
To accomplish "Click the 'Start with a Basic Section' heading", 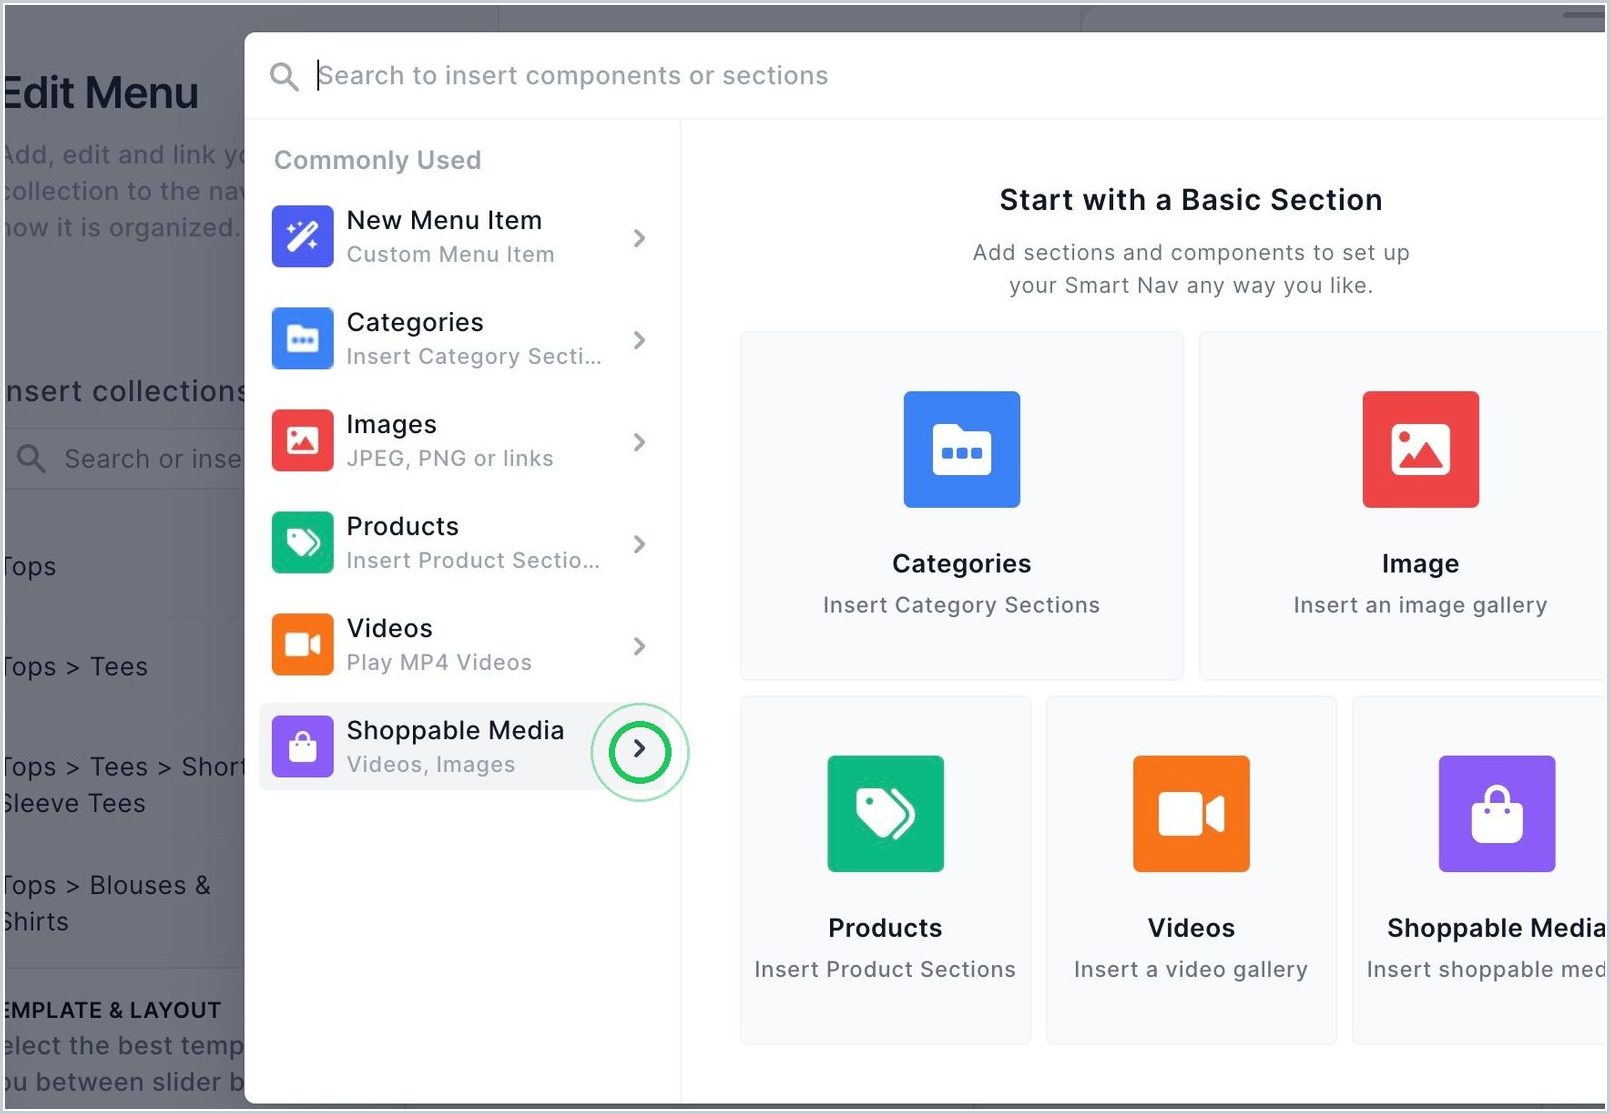I will [x=1191, y=200].
